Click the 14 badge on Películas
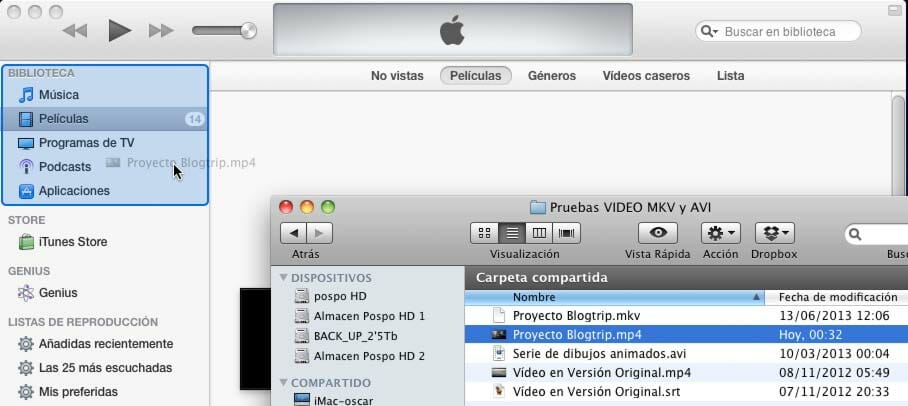The height and width of the screenshot is (406, 908). (x=195, y=119)
